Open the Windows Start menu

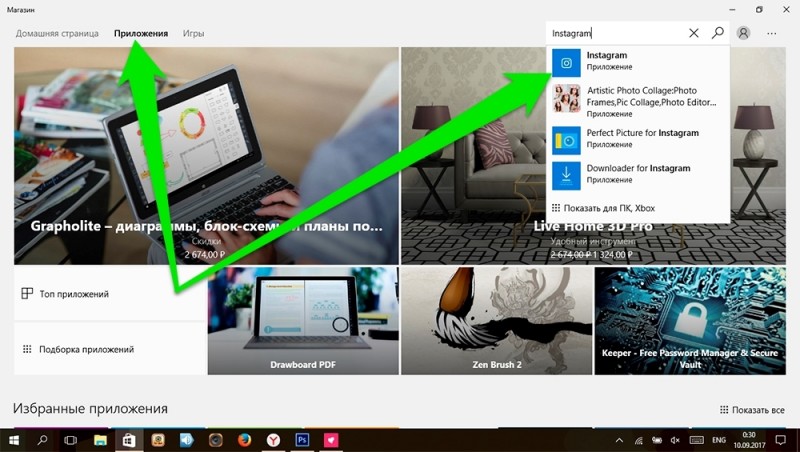tap(14, 440)
